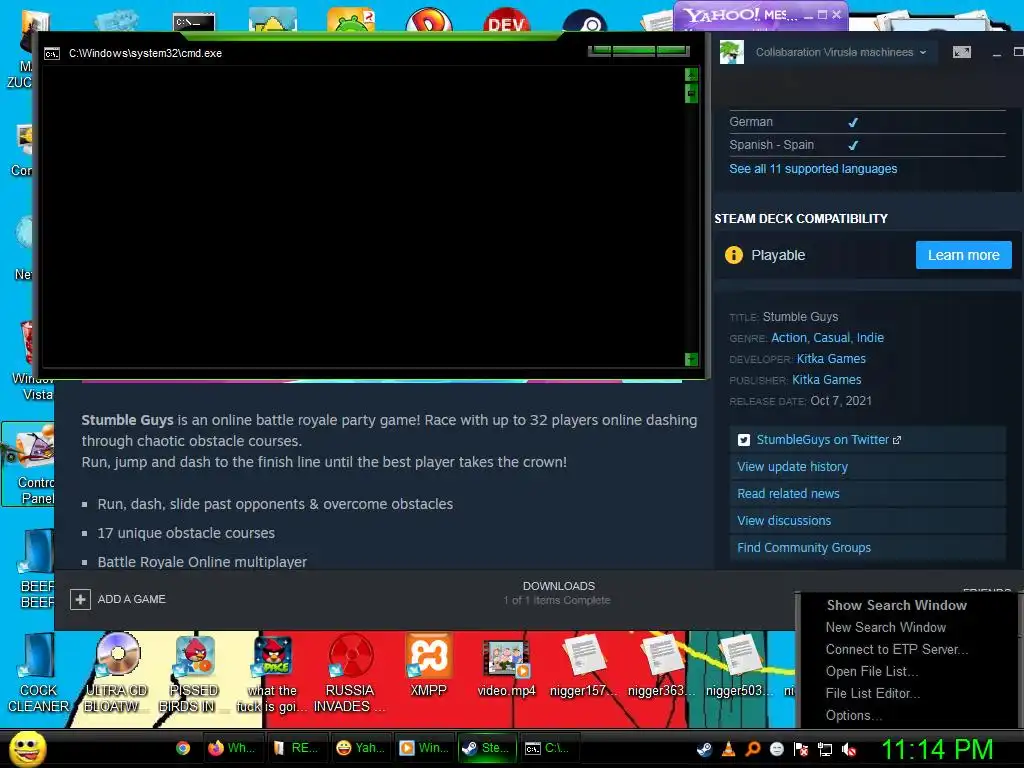Open the Kitka Games publisher link
Image resolution: width=1024 pixels, height=768 pixels.
click(826, 379)
